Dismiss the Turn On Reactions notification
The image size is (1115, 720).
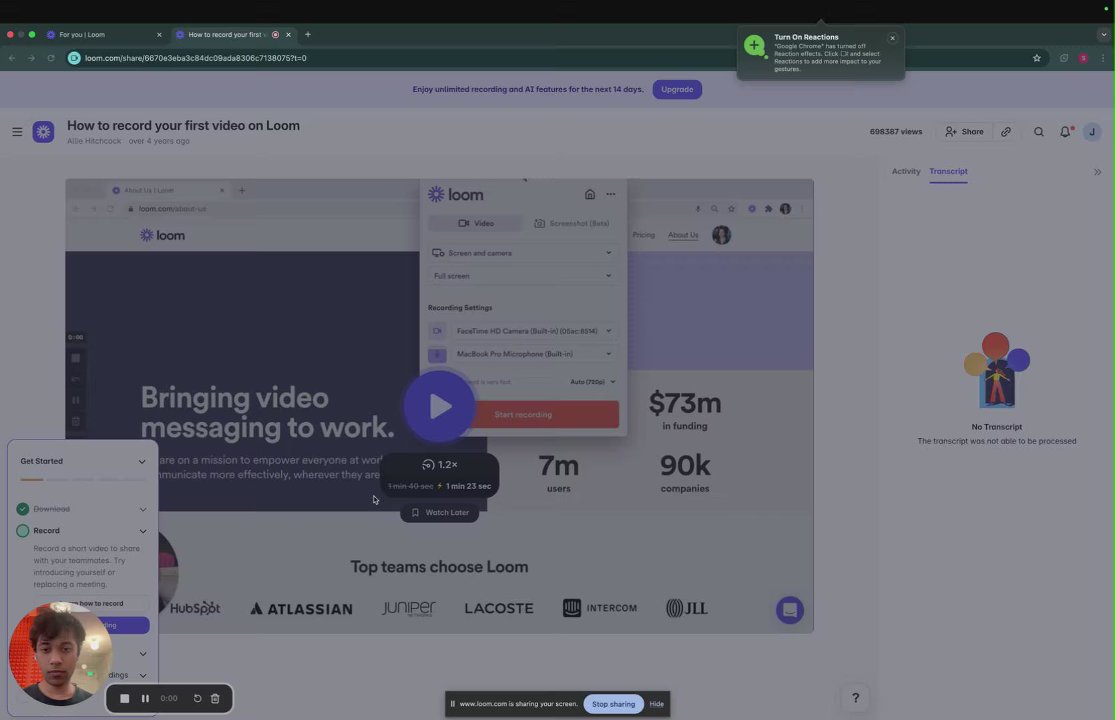pos(892,38)
